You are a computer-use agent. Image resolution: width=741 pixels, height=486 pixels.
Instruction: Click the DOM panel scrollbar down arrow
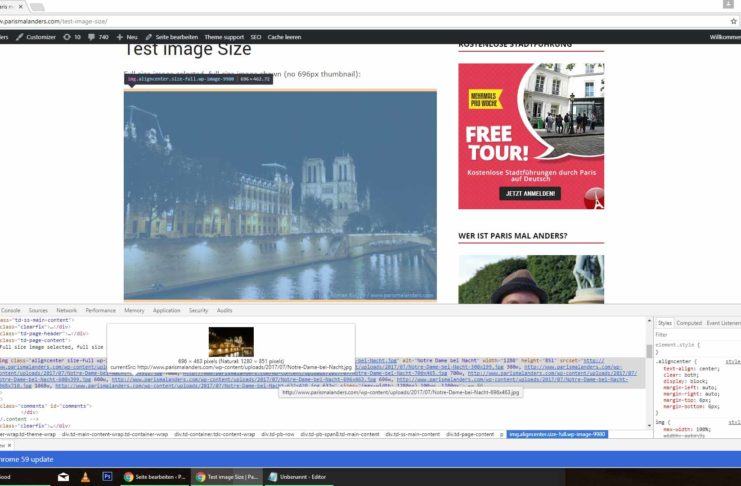coord(649,425)
